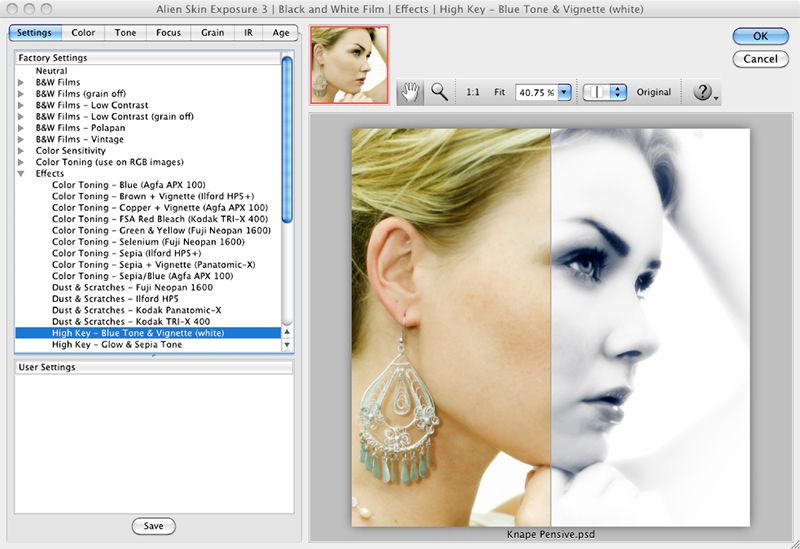This screenshot has width=800, height=549.
Task: Click the preset list scroll-up arrow
Action: 287,332
